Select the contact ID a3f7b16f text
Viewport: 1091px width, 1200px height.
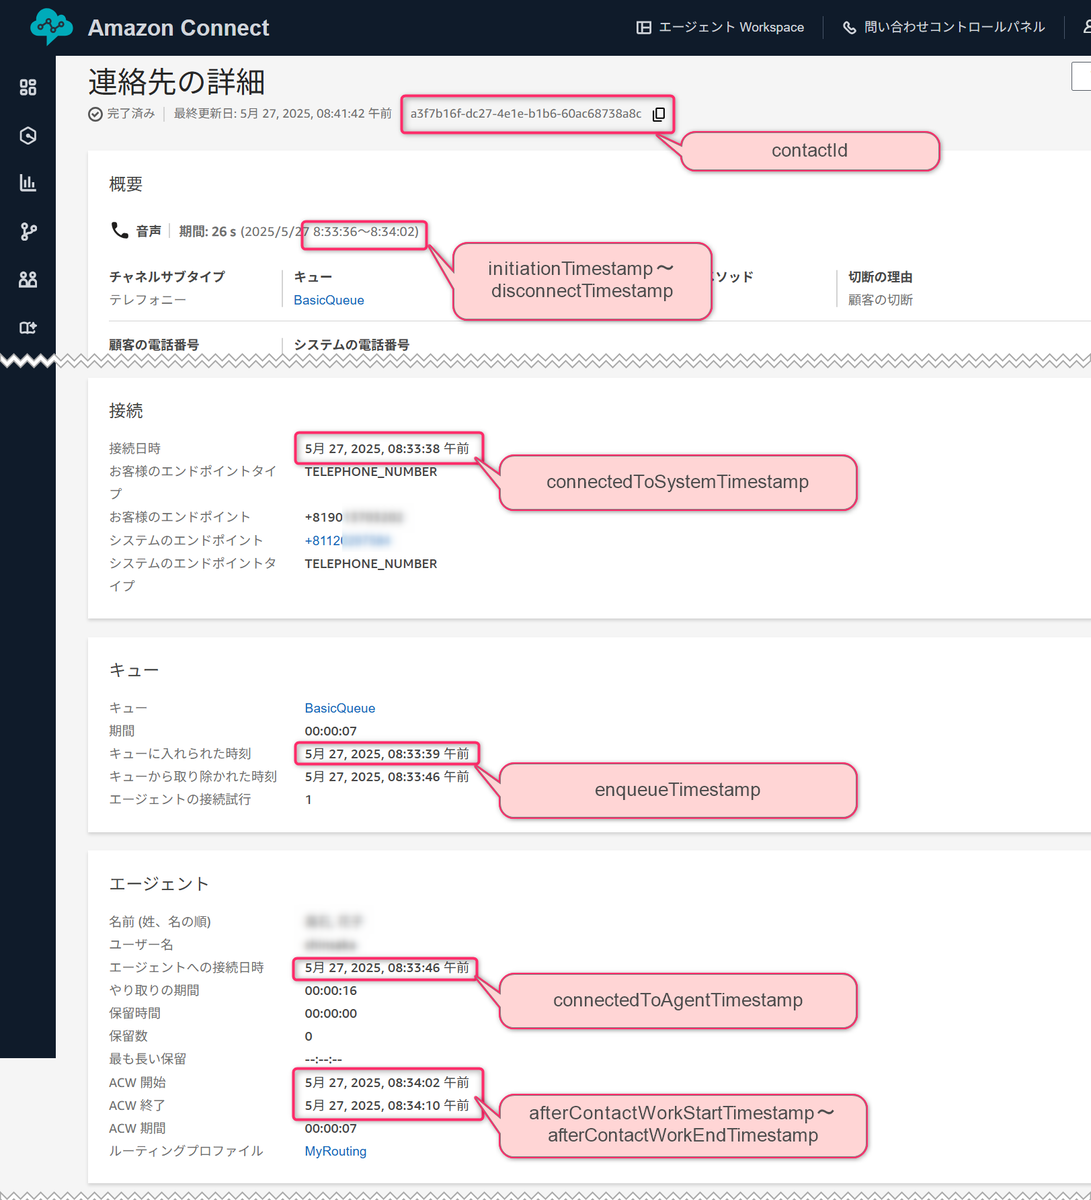(x=526, y=114)
